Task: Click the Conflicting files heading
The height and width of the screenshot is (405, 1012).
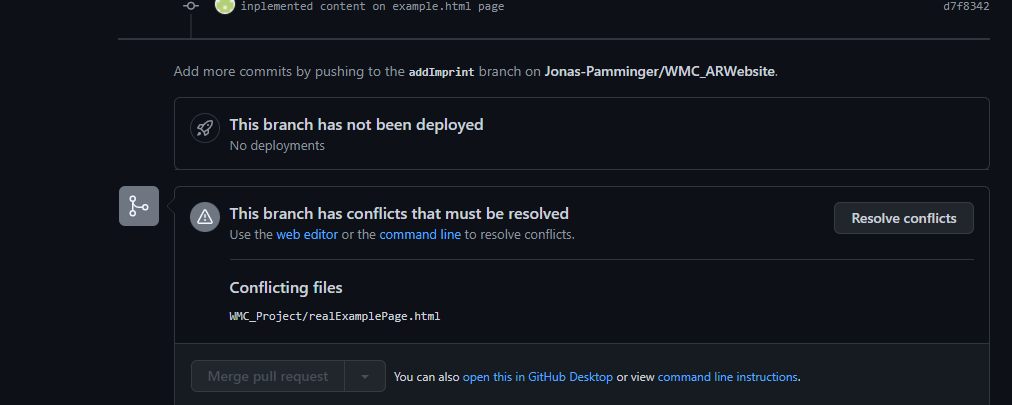Action: coord(286,288)
